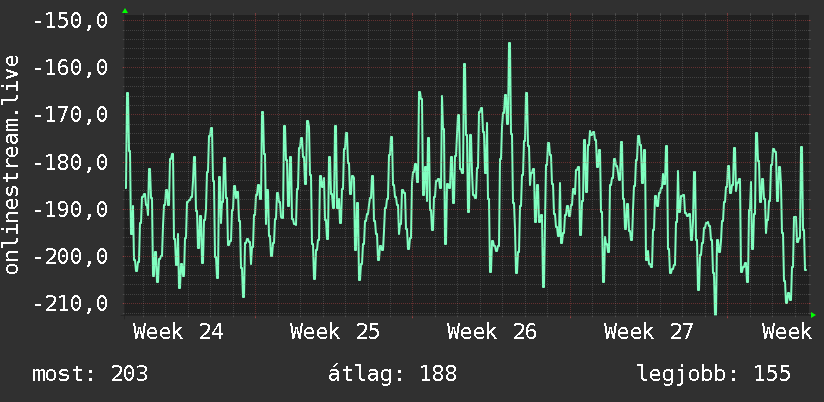
Task: Select the Week 25 axis label
Action: [335, 332]
